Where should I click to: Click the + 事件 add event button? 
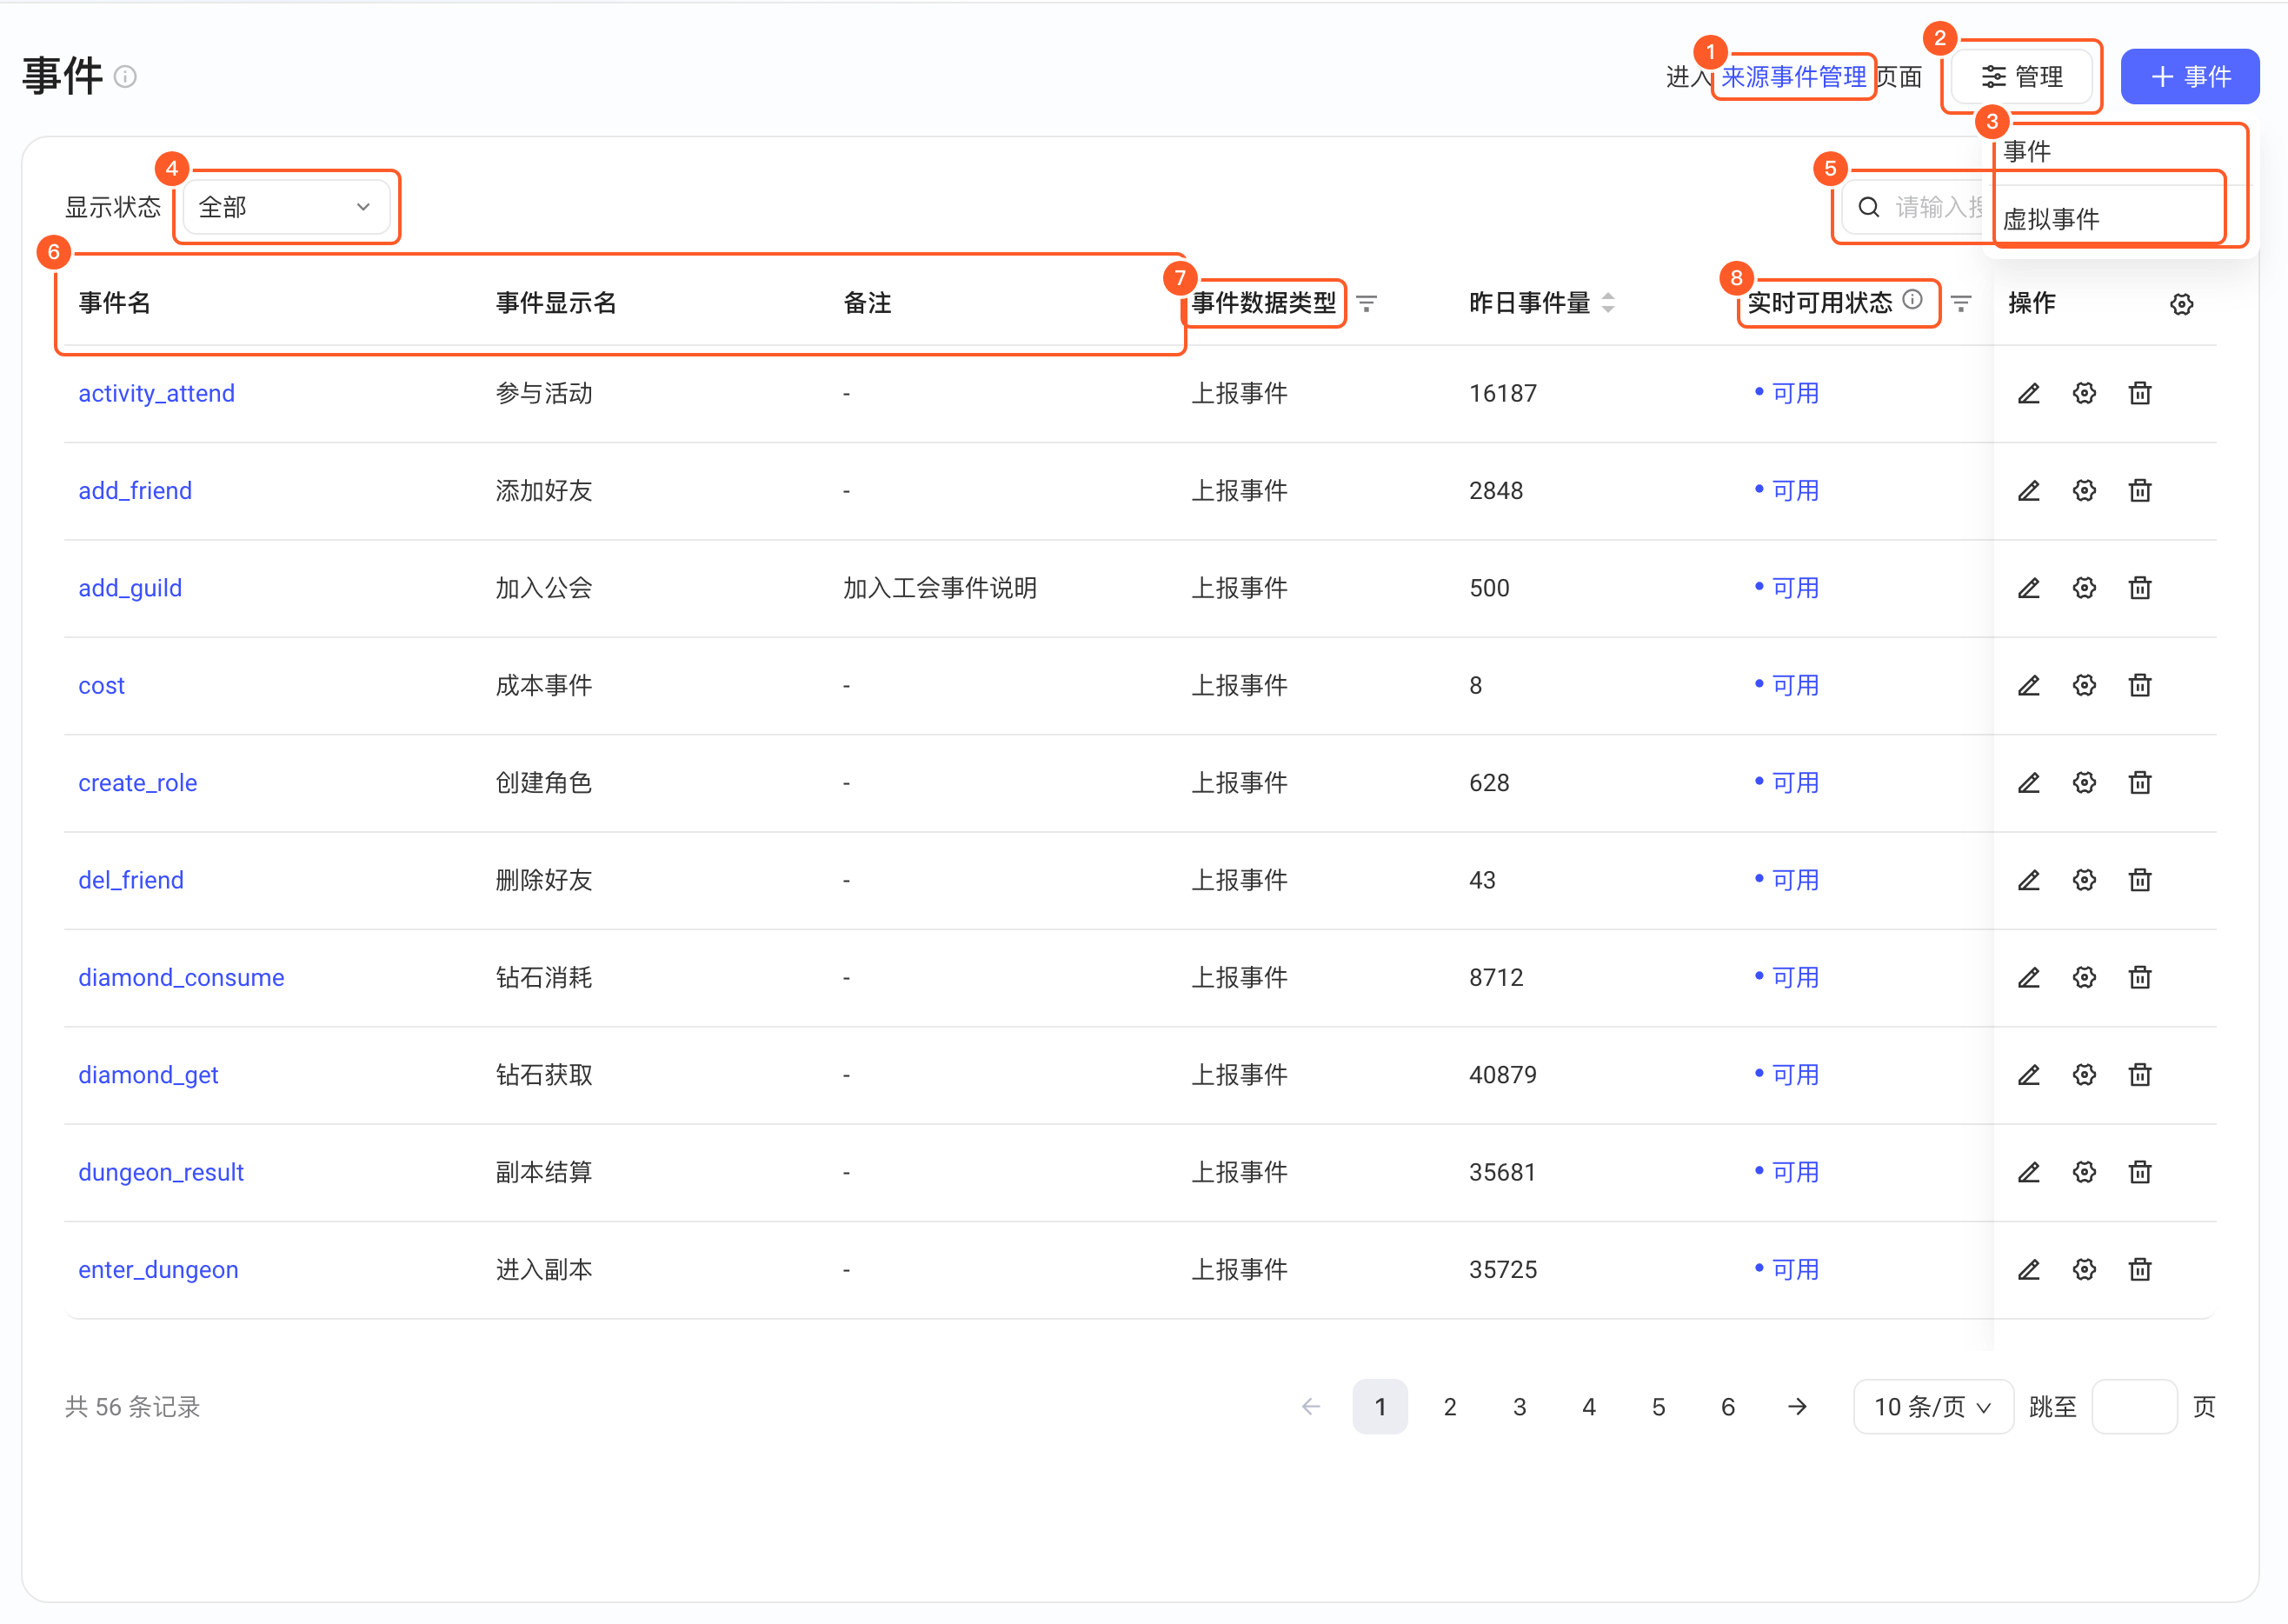click(2190, 76)
